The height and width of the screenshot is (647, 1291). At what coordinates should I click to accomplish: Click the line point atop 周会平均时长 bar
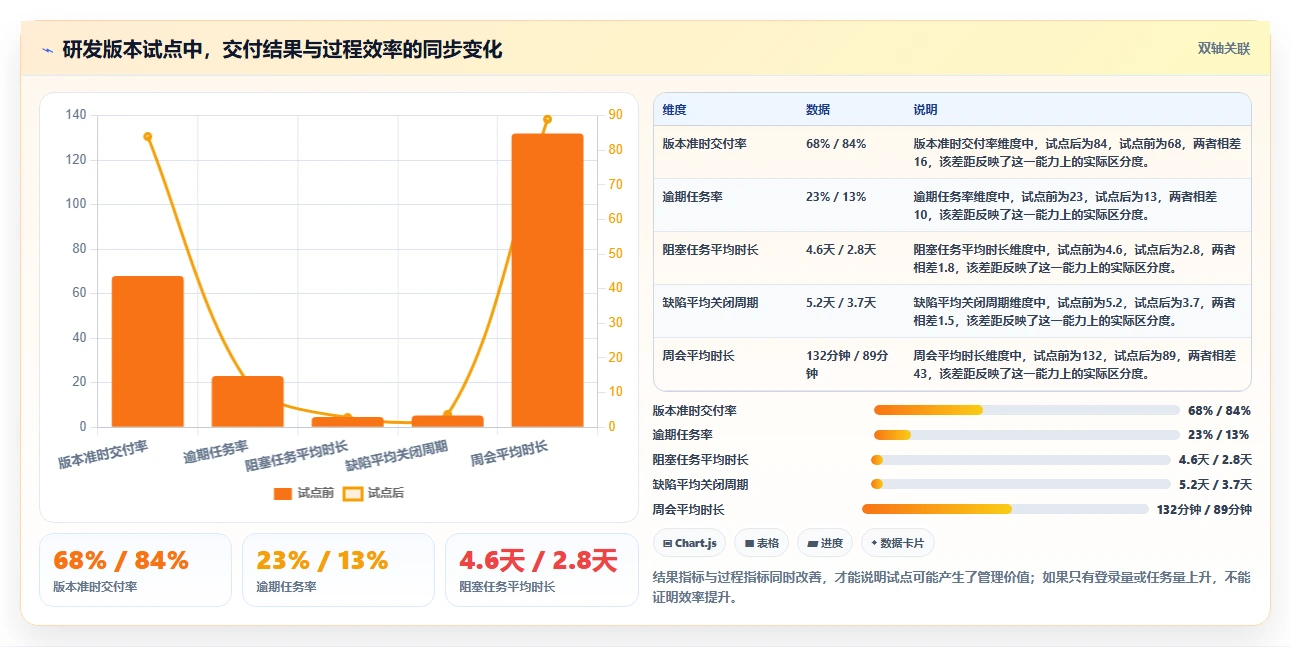click(547, 119)
